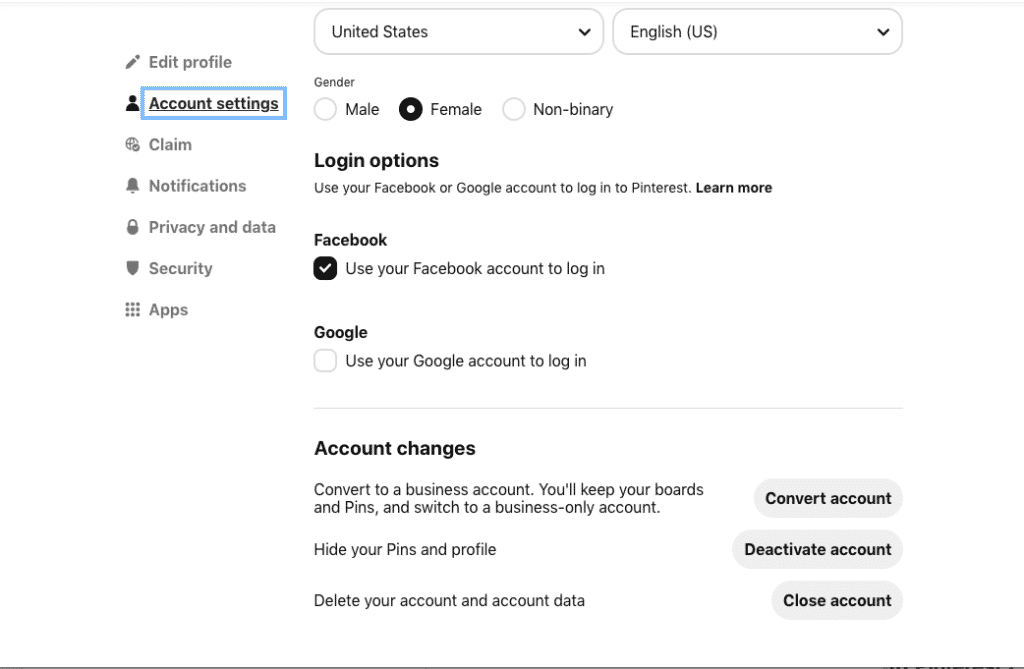Open Privacy and data settings

(x=212, y=227)
